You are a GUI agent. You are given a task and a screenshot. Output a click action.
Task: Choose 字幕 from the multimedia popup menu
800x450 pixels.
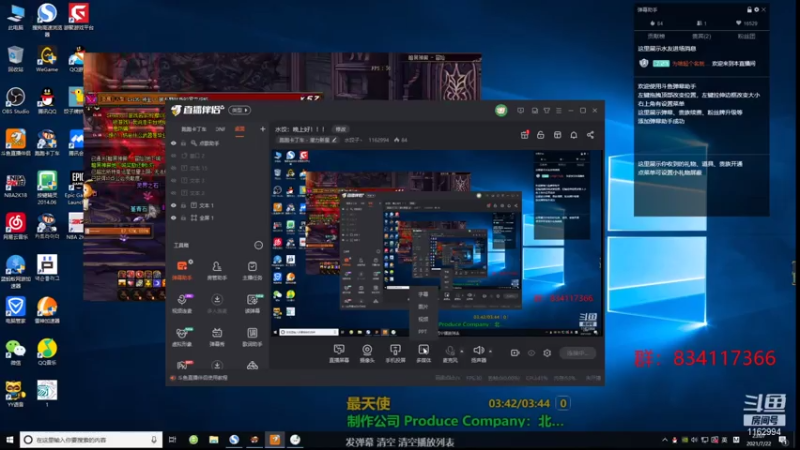pyautogui.click(x=423, y=294)
